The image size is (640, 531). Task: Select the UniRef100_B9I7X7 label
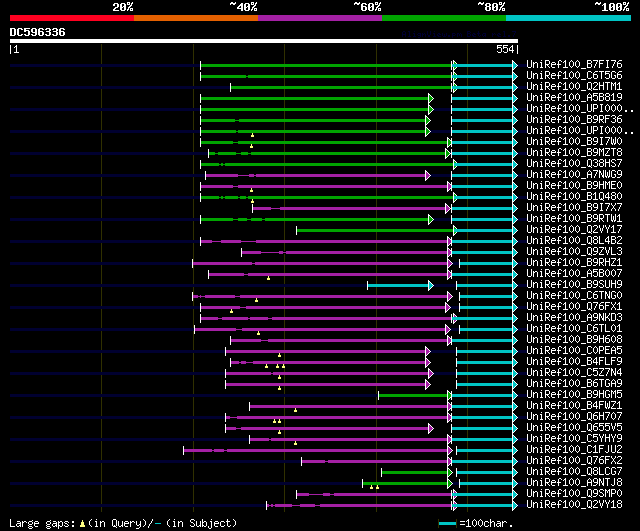click(574, 208)
